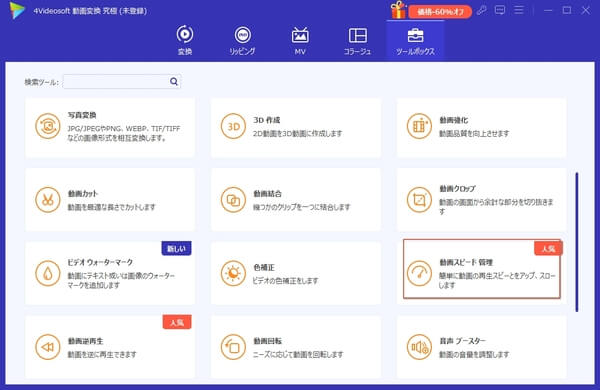
Task: Open the feedback message icon
Action: click(500, 10)
